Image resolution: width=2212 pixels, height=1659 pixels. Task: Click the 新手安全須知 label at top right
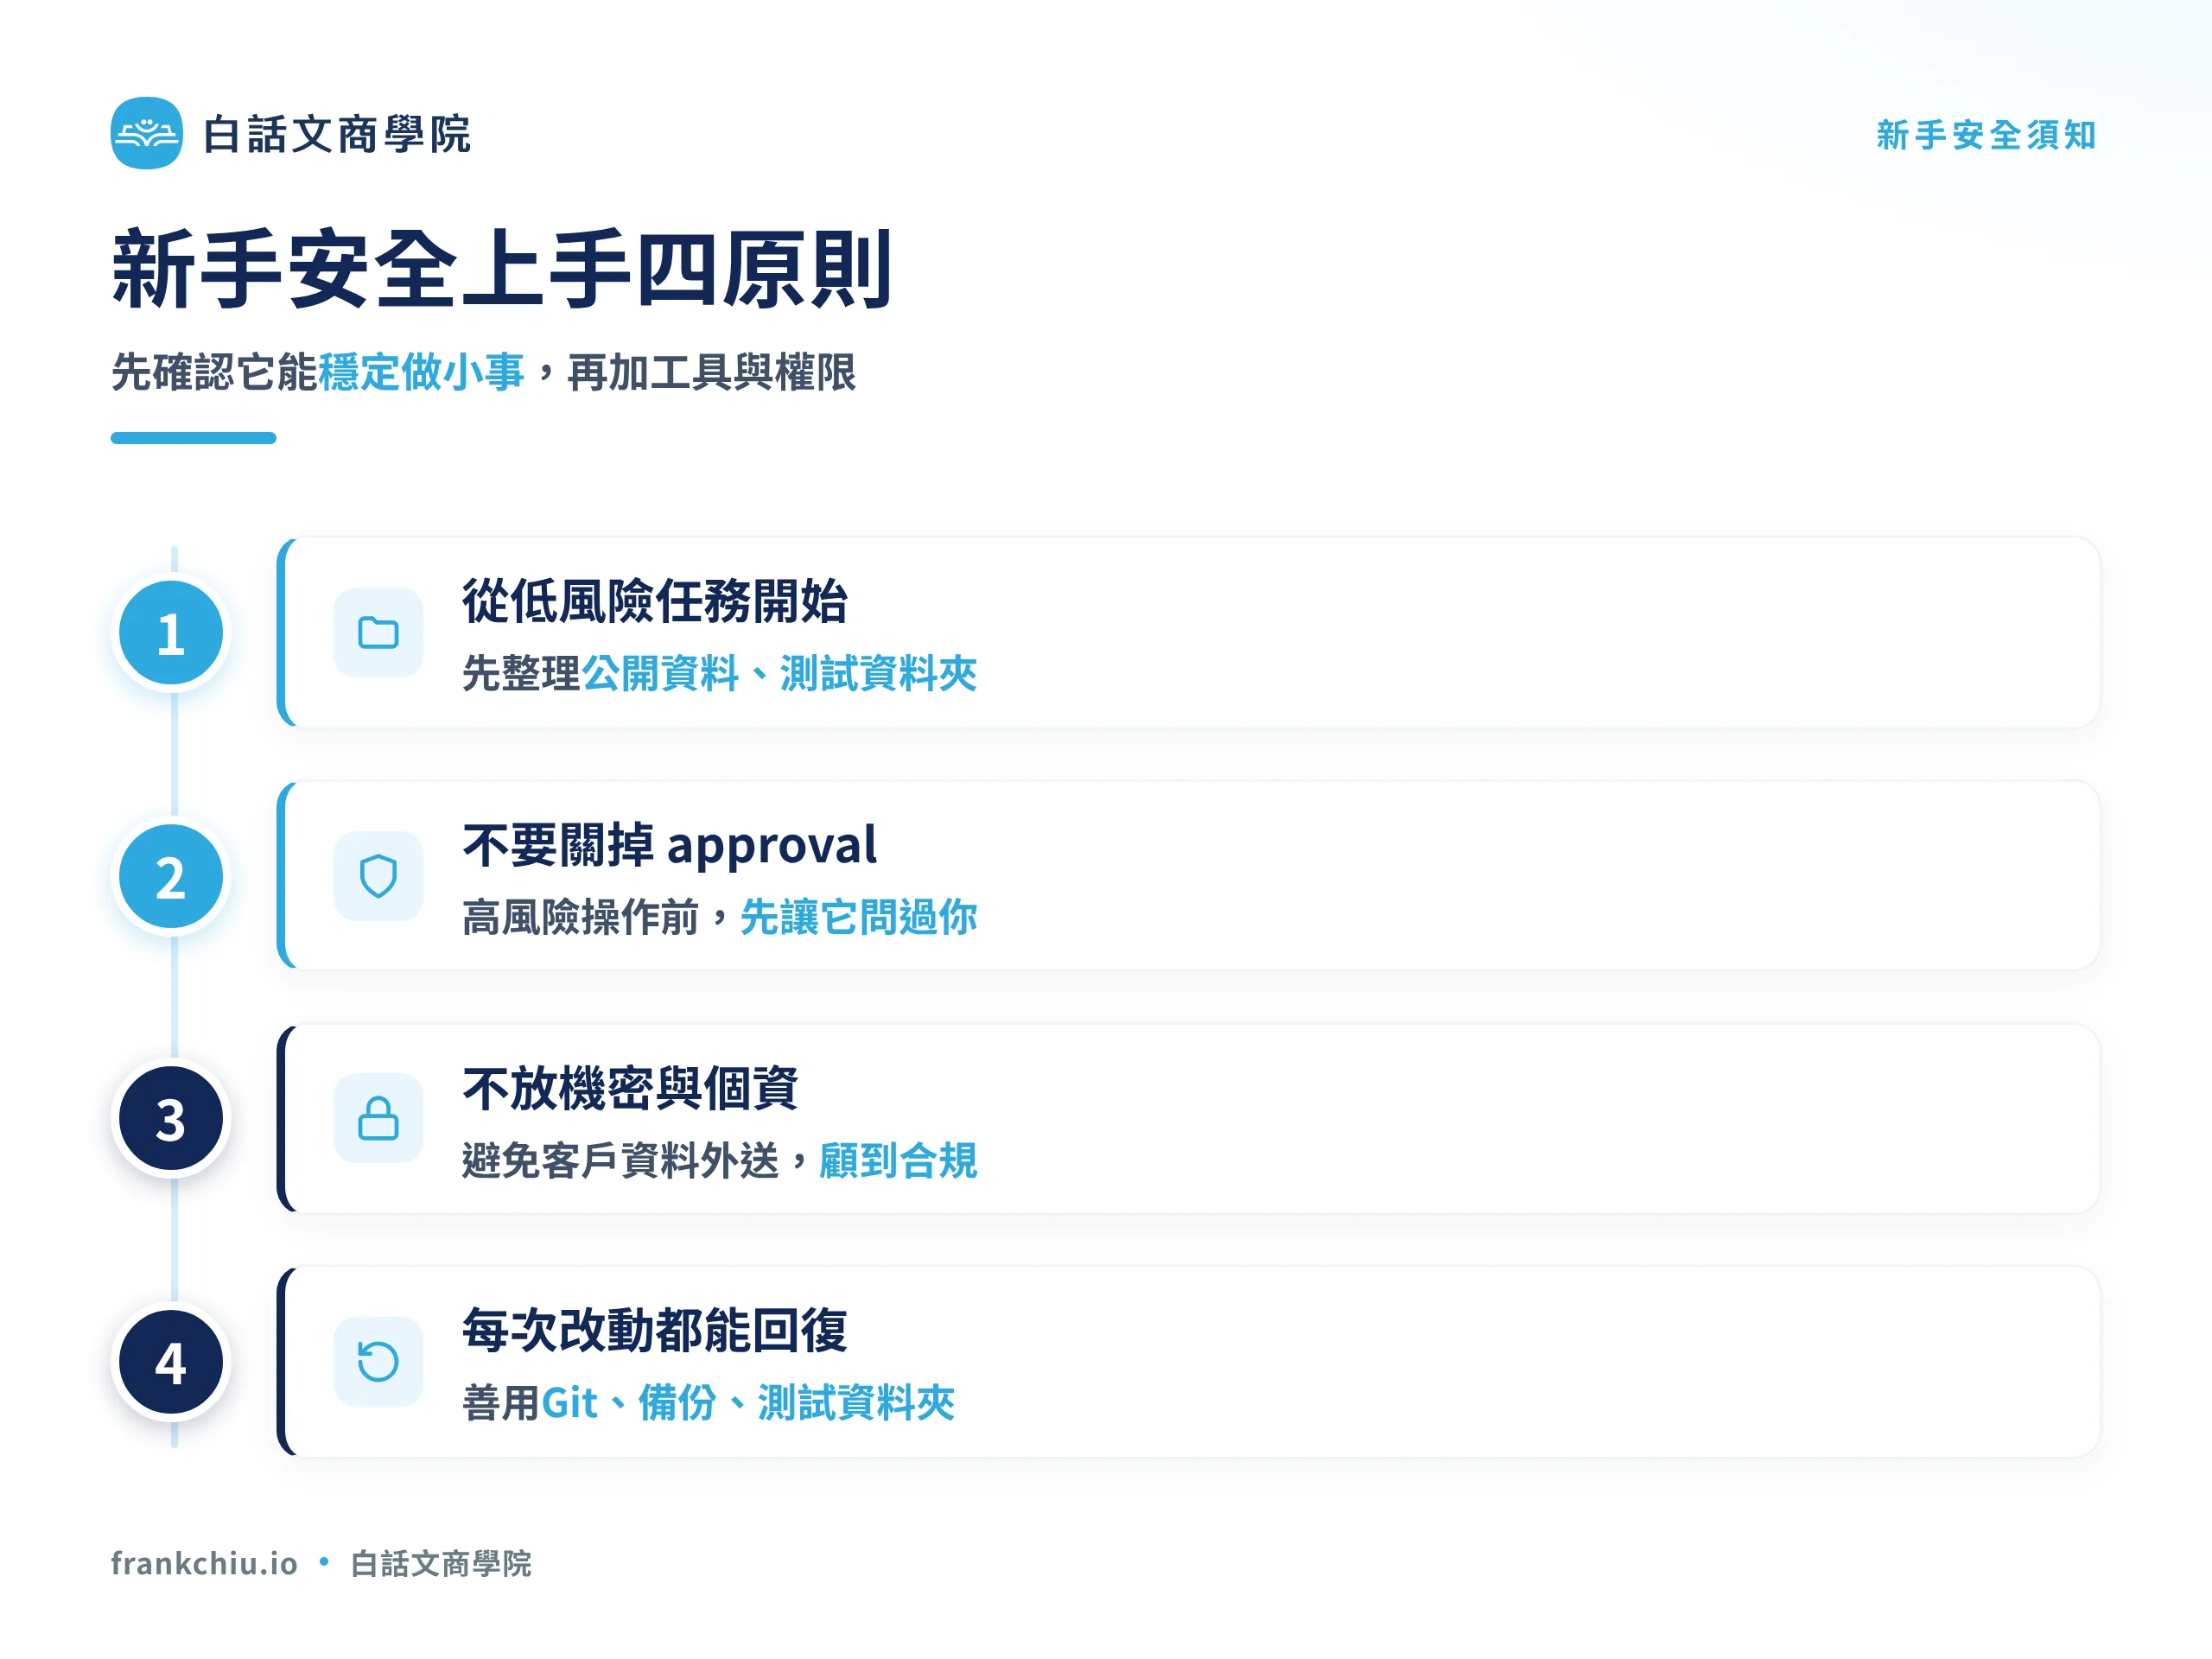tap(1986, 135)
